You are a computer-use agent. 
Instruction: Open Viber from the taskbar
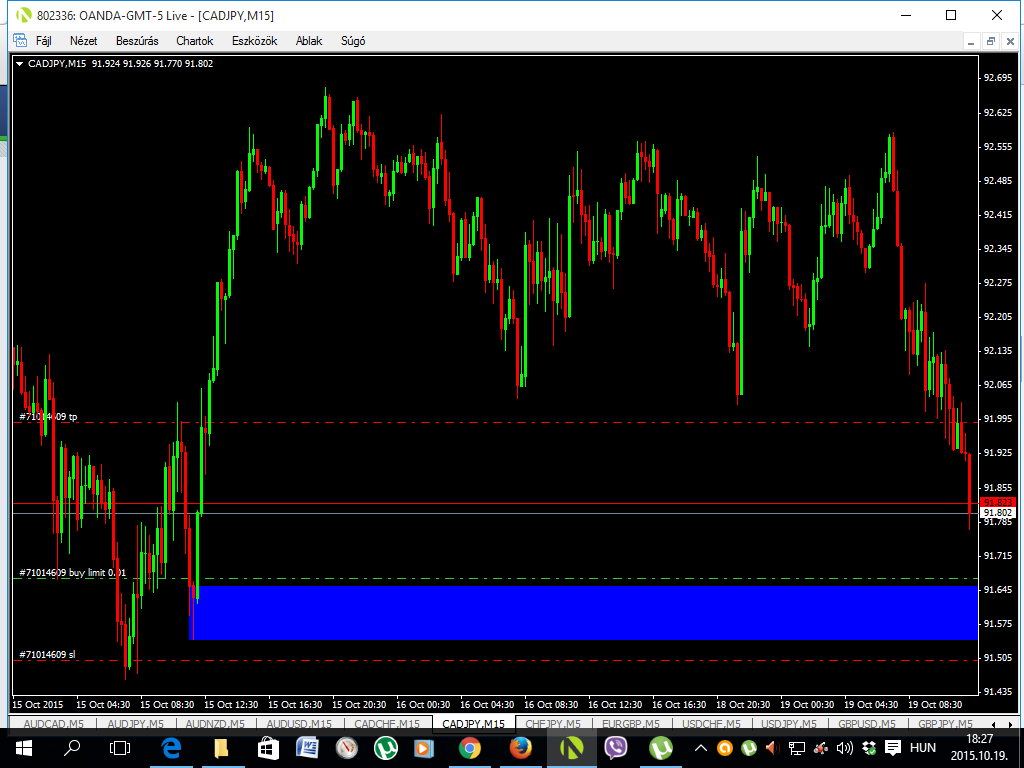click(615, 747)
